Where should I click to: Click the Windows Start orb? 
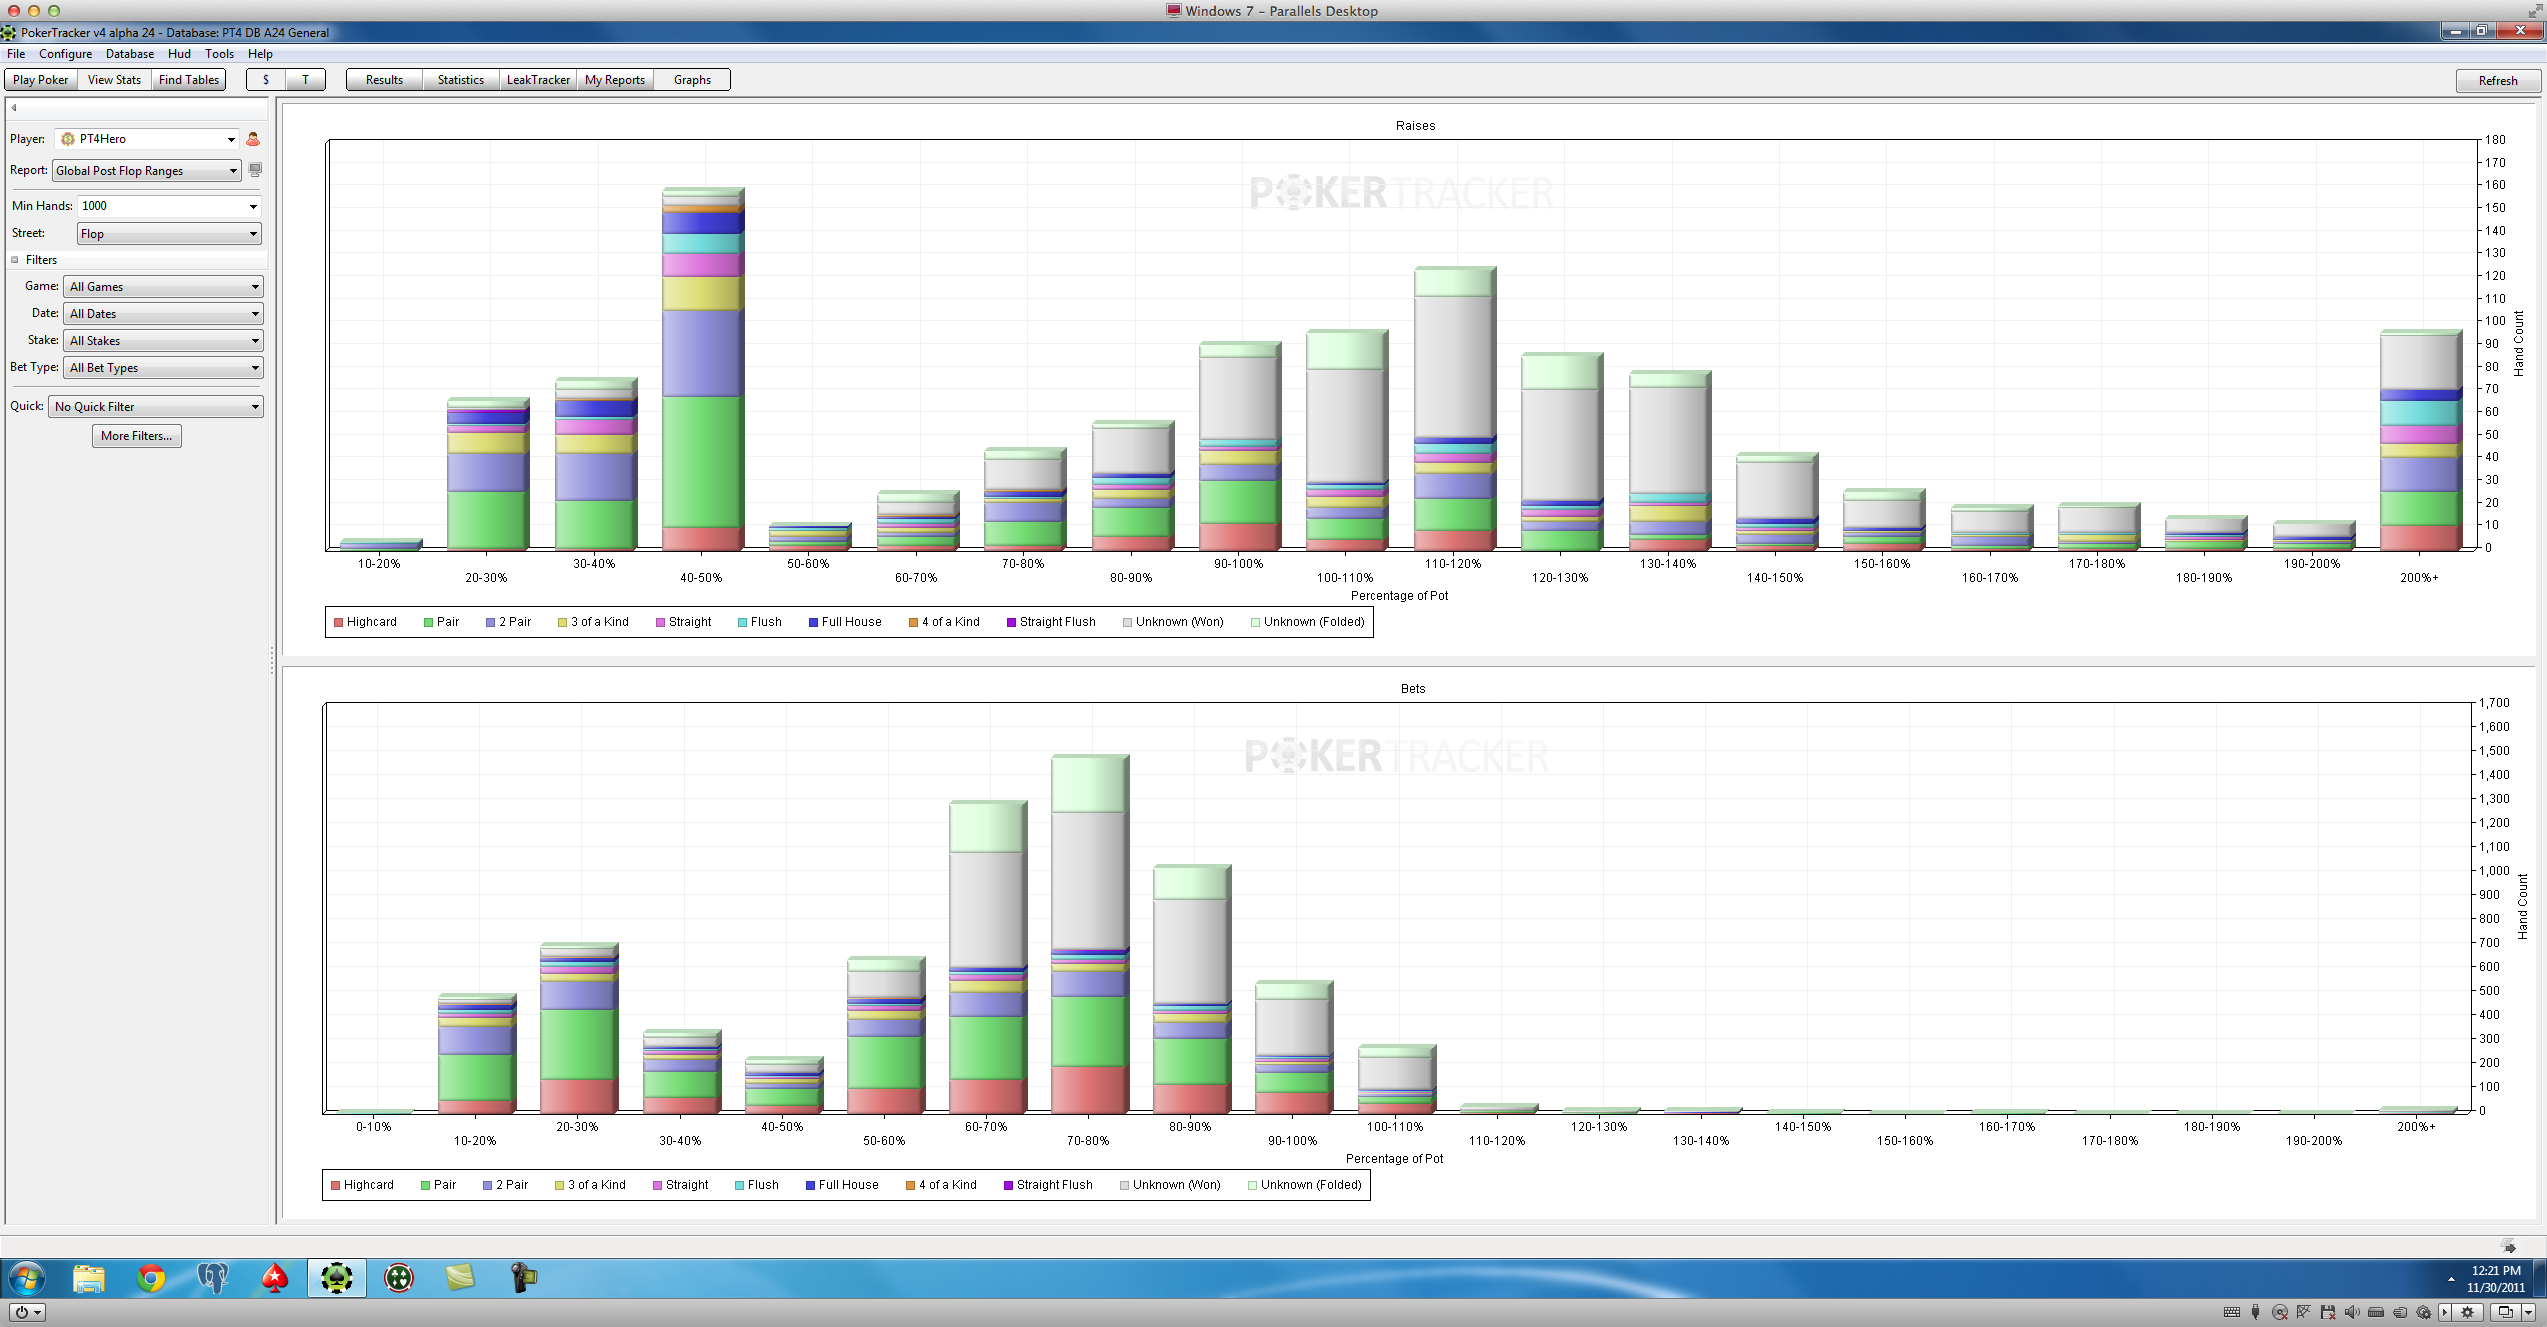tap(26, 1278)
